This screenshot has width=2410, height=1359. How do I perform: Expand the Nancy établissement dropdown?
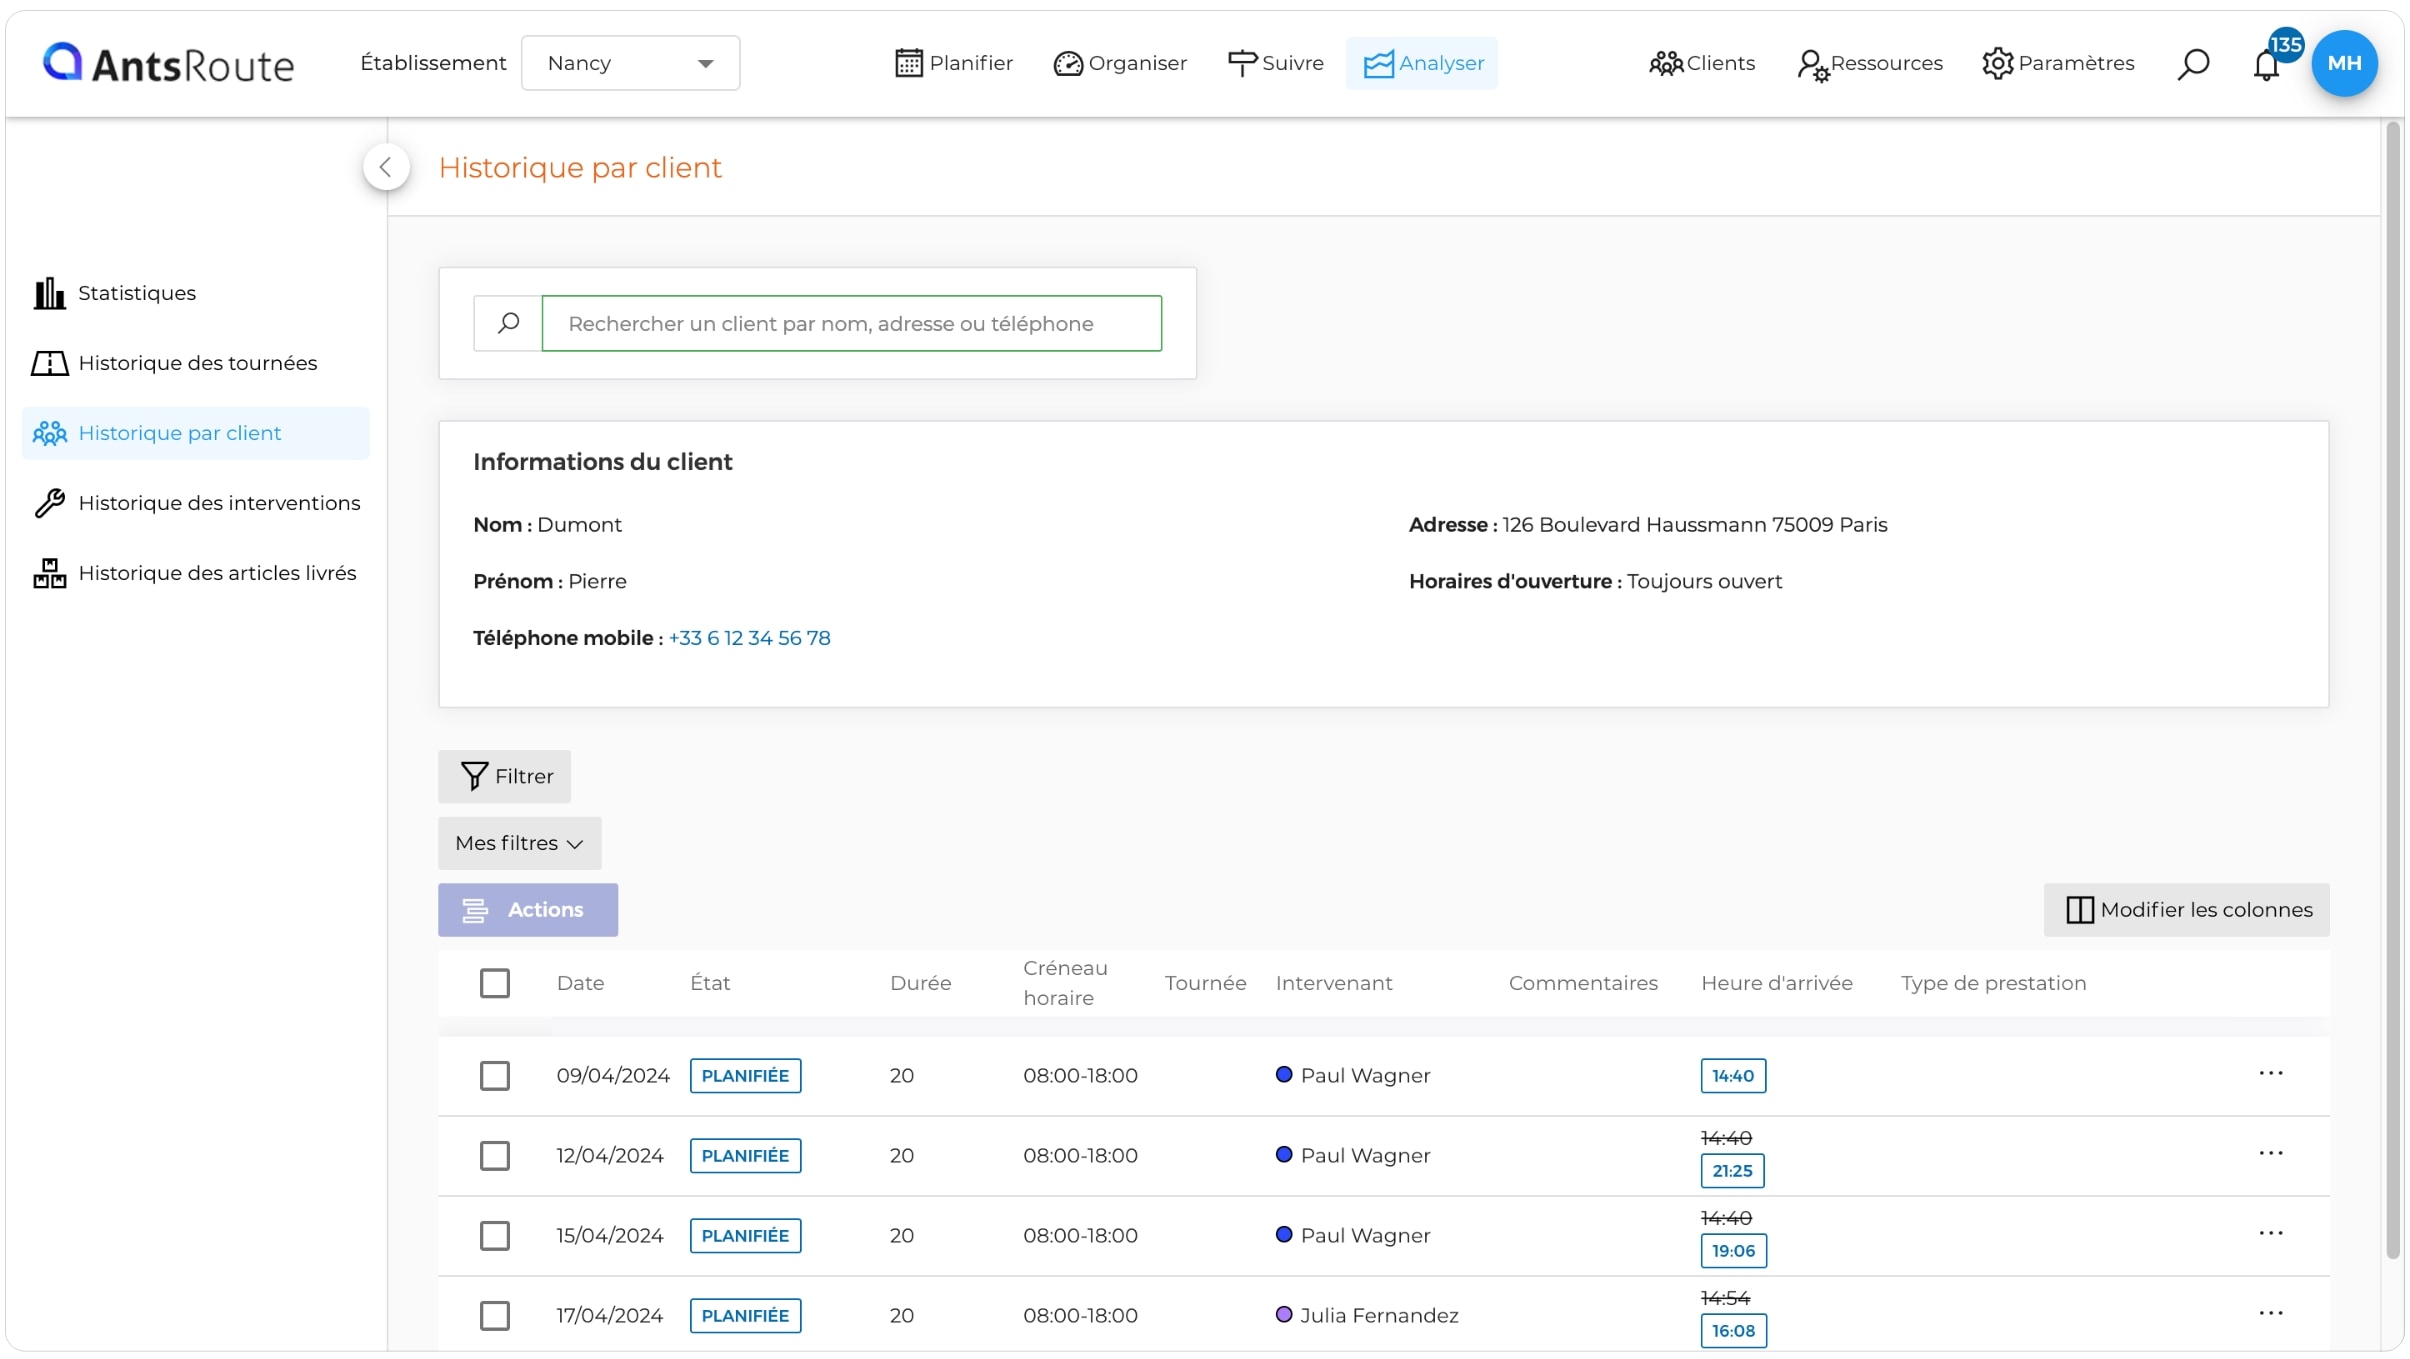coord(631,63)
